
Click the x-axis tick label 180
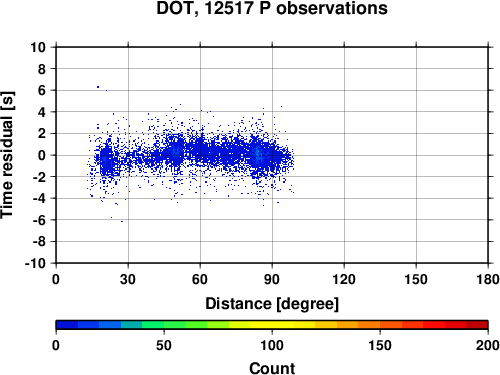click(488, 279)
